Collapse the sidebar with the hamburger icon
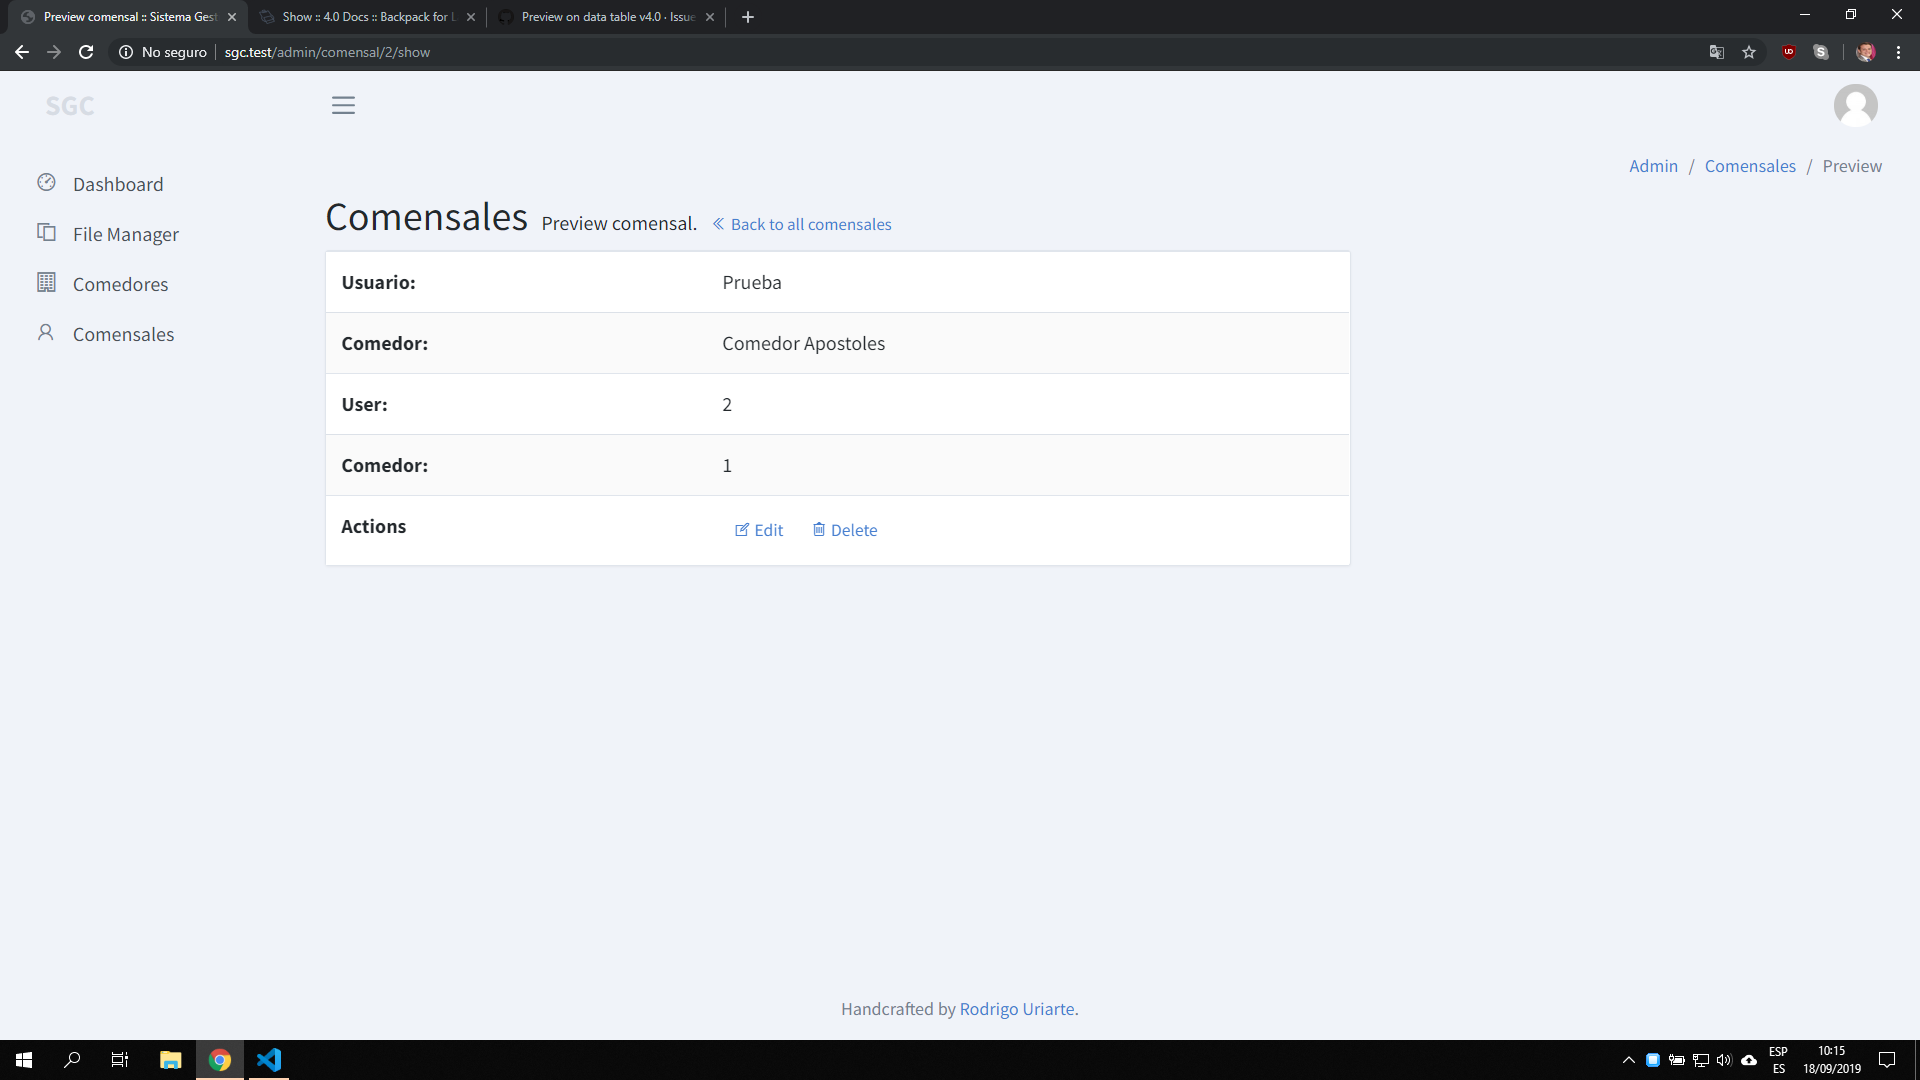 (343, 104)
